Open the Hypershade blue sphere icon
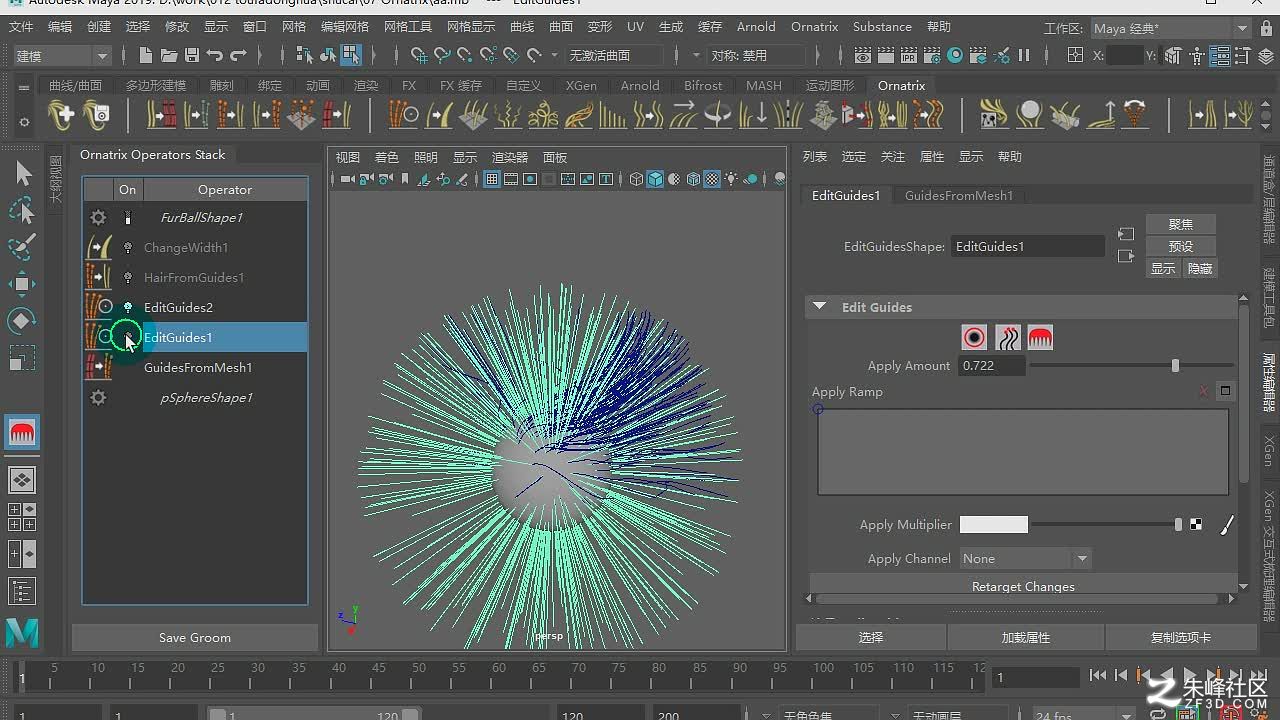Viewport: 1280px width, 720px height. coord(955,56)
